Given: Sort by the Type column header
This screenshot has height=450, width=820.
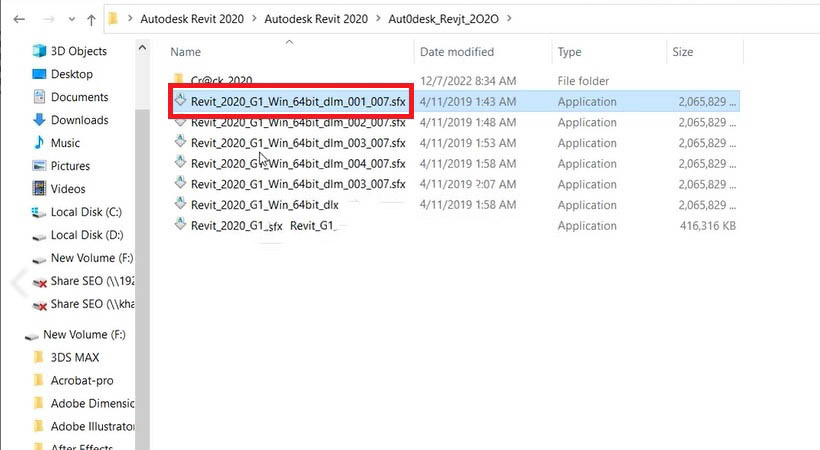Looking at the screenshot, I should click(569, 52).
